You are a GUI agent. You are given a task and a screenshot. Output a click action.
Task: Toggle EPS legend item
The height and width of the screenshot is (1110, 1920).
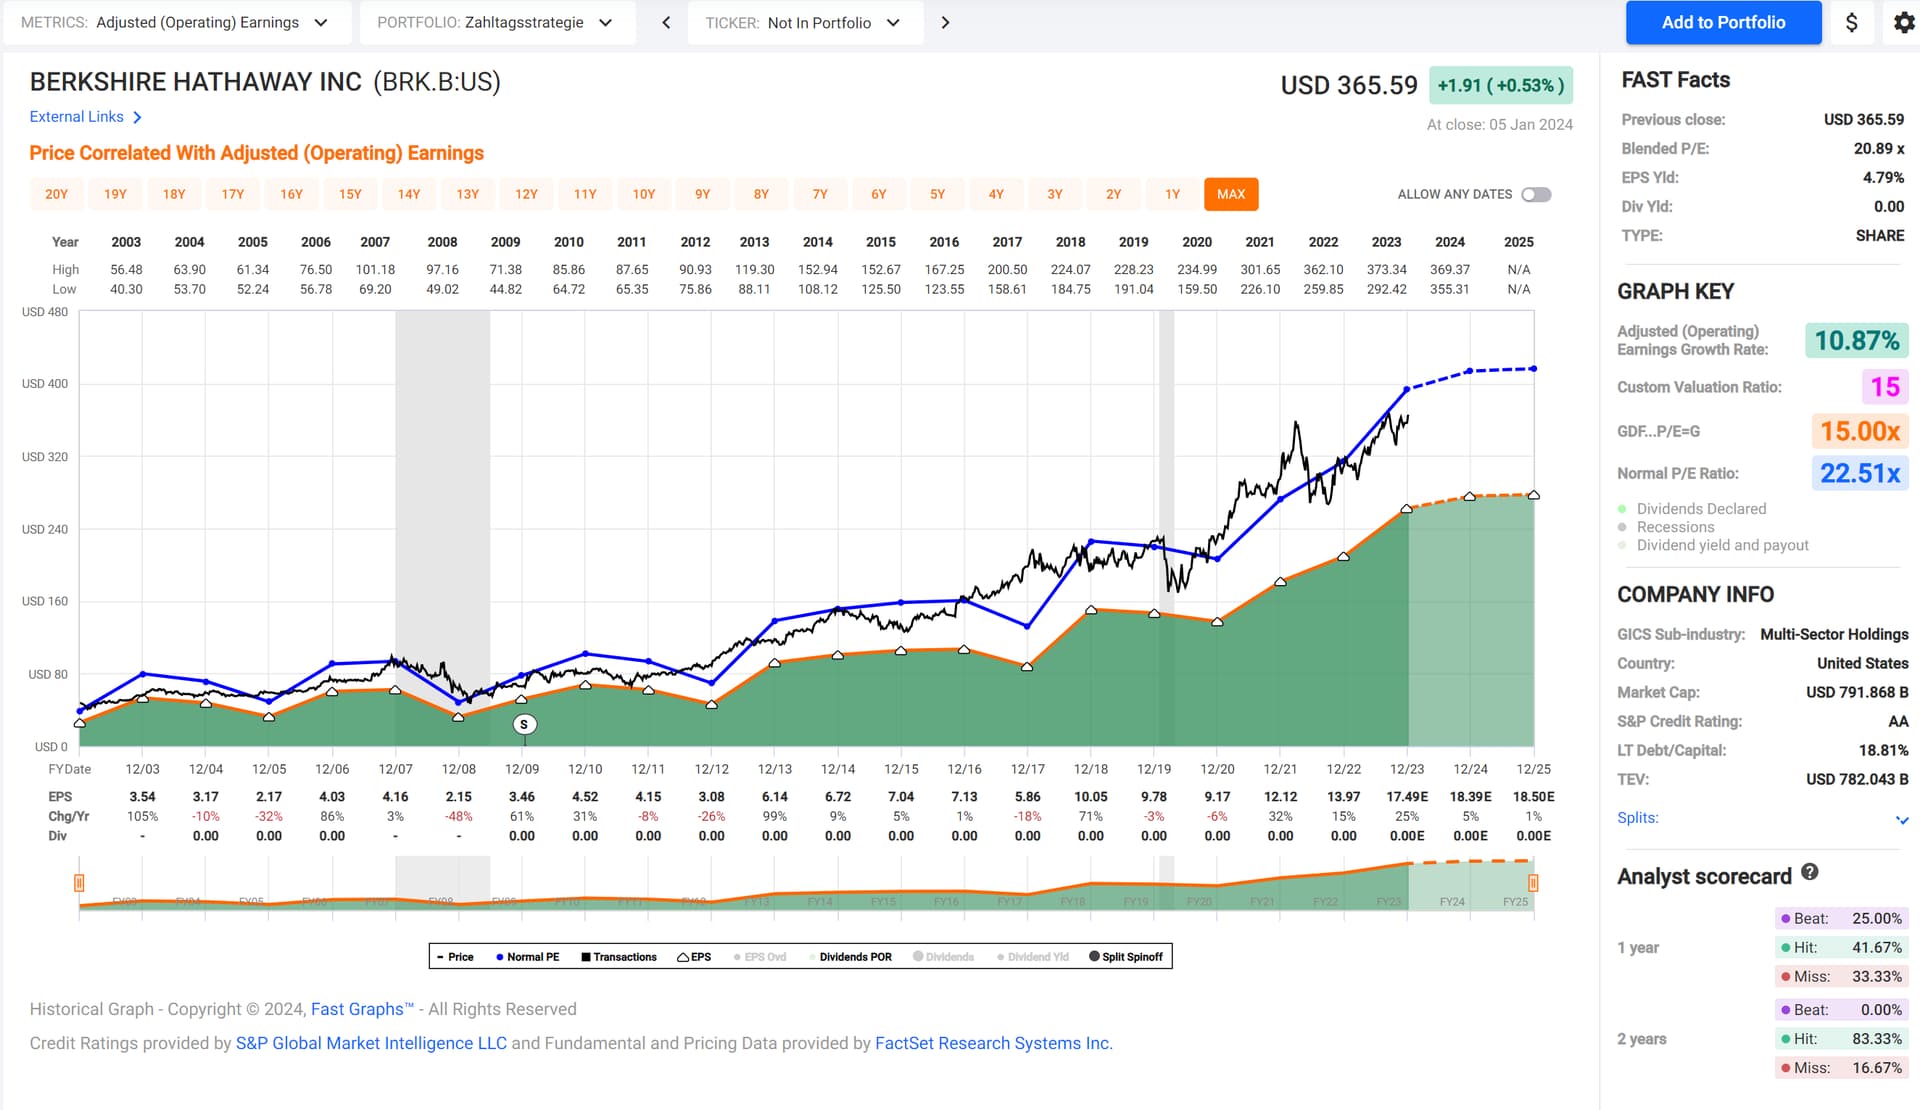click(694, 957)
